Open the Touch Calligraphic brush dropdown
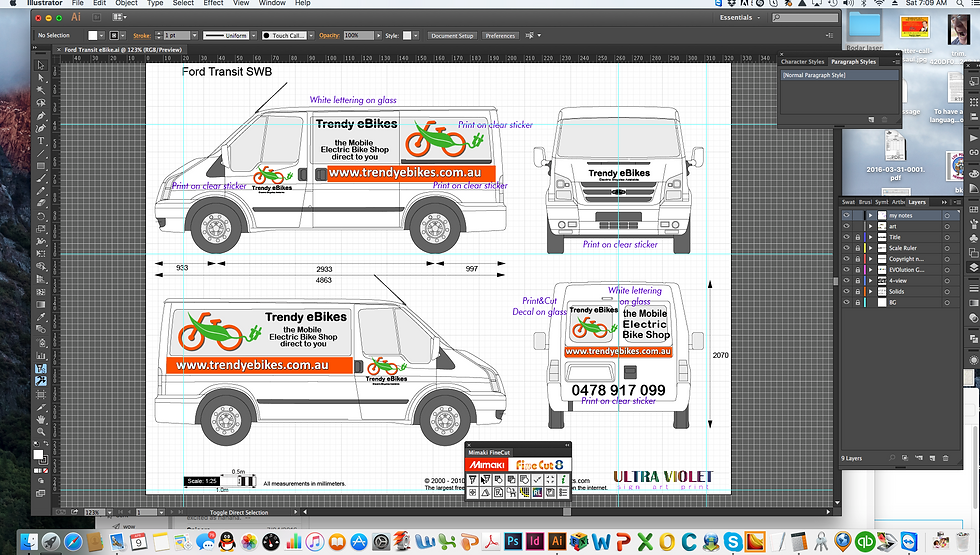Viewport: 980px width, 555px height. pyautogui.click(x=311, y=36)
